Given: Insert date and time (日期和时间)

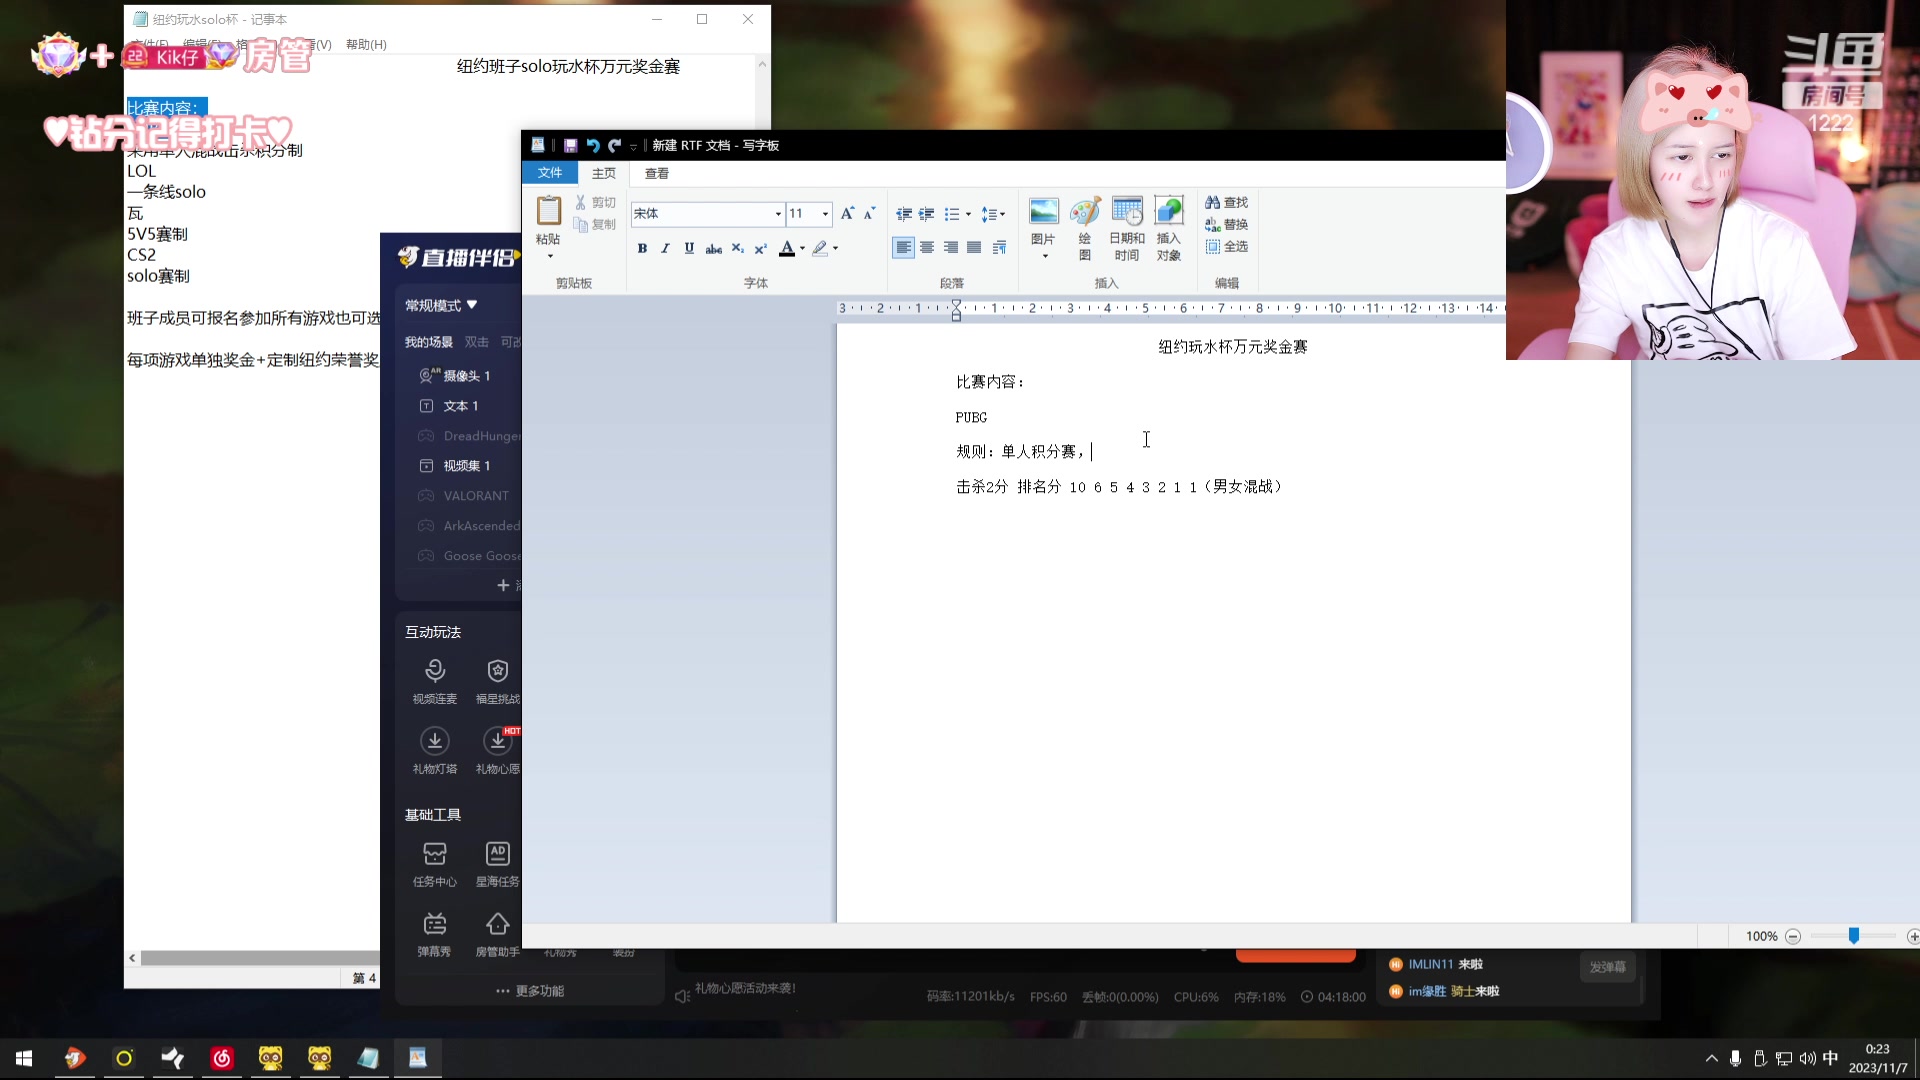Looking at the screenshot, I should coord(1127,227).
